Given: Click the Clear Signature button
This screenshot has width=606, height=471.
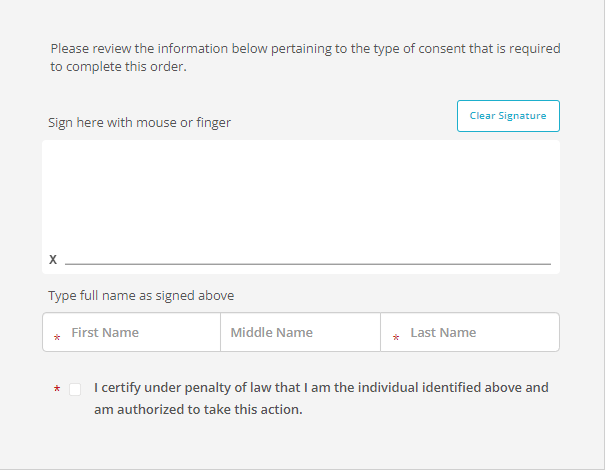Looking at the screenshot, I should point(508,116).
